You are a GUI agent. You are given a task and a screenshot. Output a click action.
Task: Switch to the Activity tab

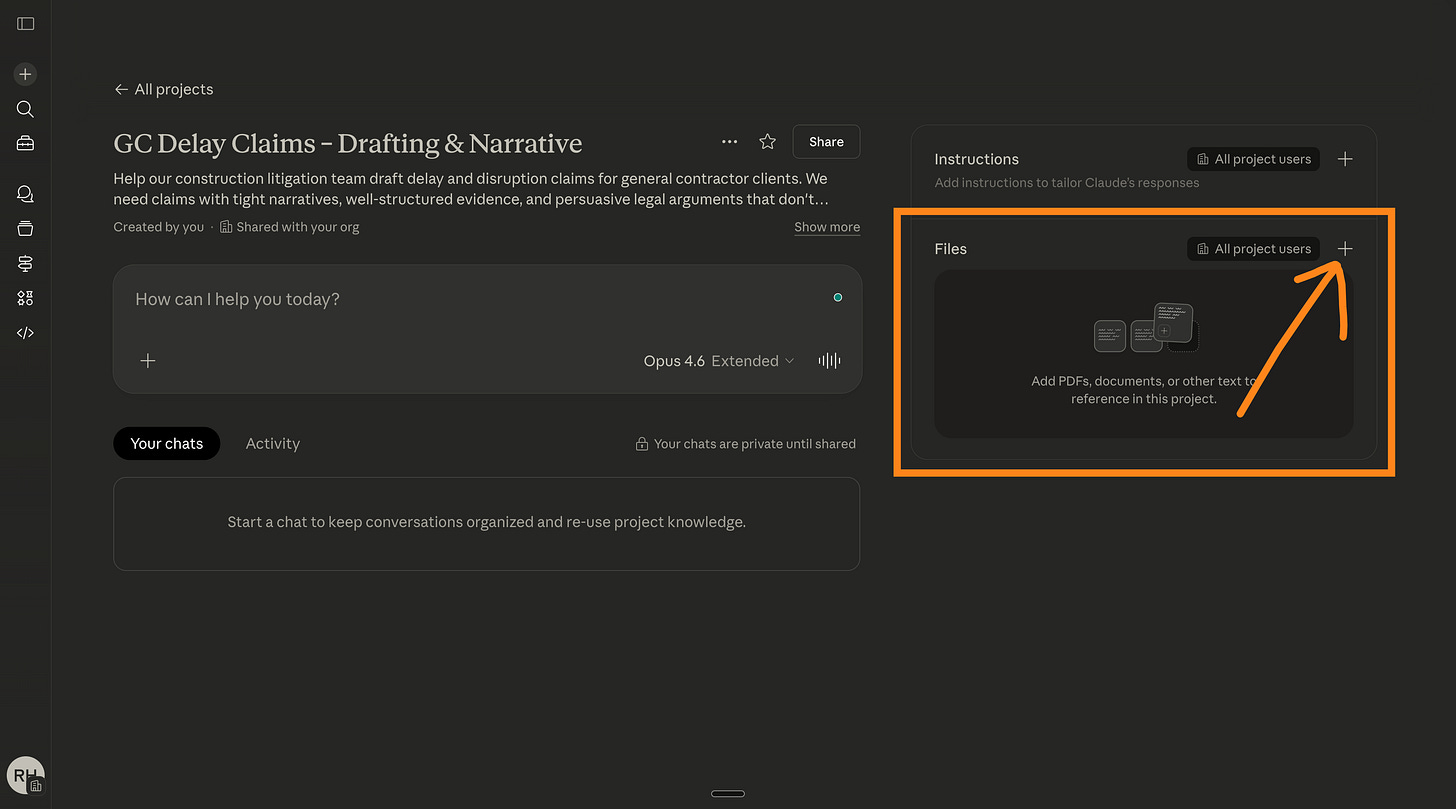tap(273, 444)
